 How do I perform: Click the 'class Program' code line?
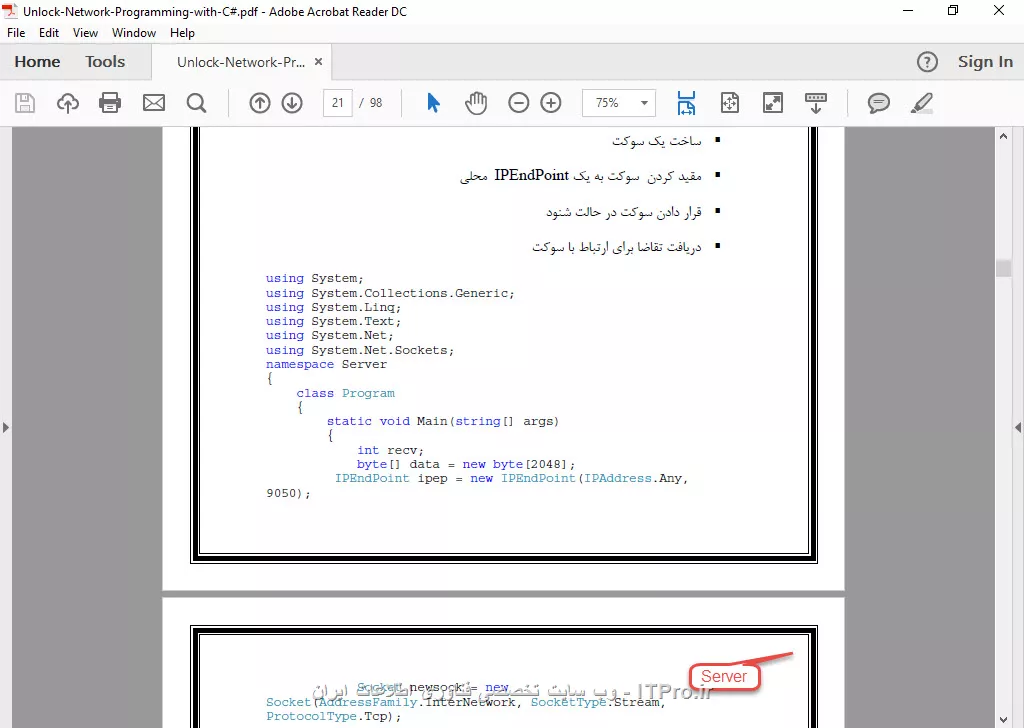coord(345,393)
